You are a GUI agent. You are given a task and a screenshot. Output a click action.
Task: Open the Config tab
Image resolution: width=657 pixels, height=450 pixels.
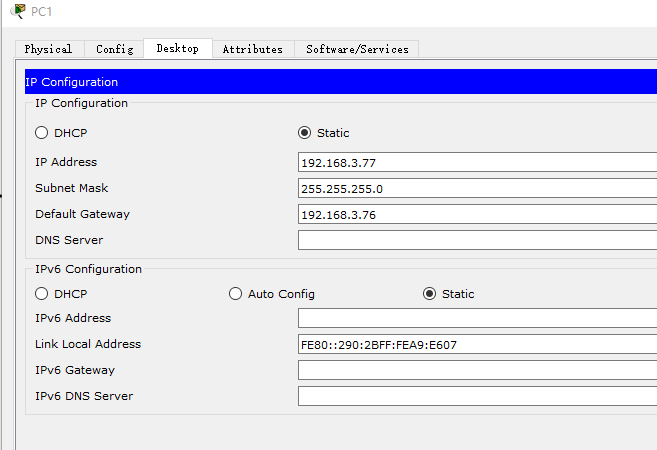pyautogui.click(x=114, y=49)
